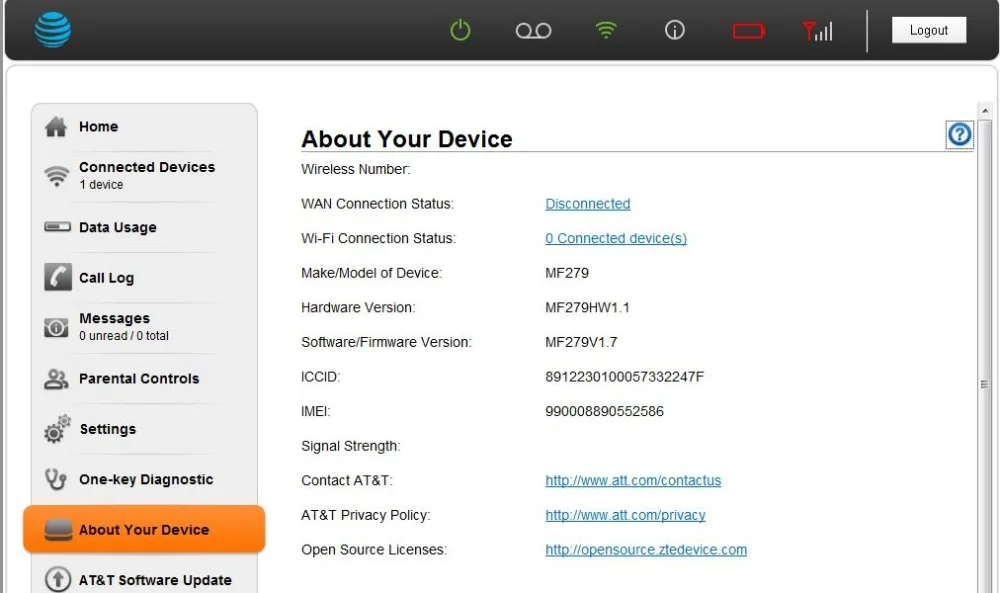Open the voicemail icon in header
The width and height of the screenshot is (1000, 593).
pos(533,31)
